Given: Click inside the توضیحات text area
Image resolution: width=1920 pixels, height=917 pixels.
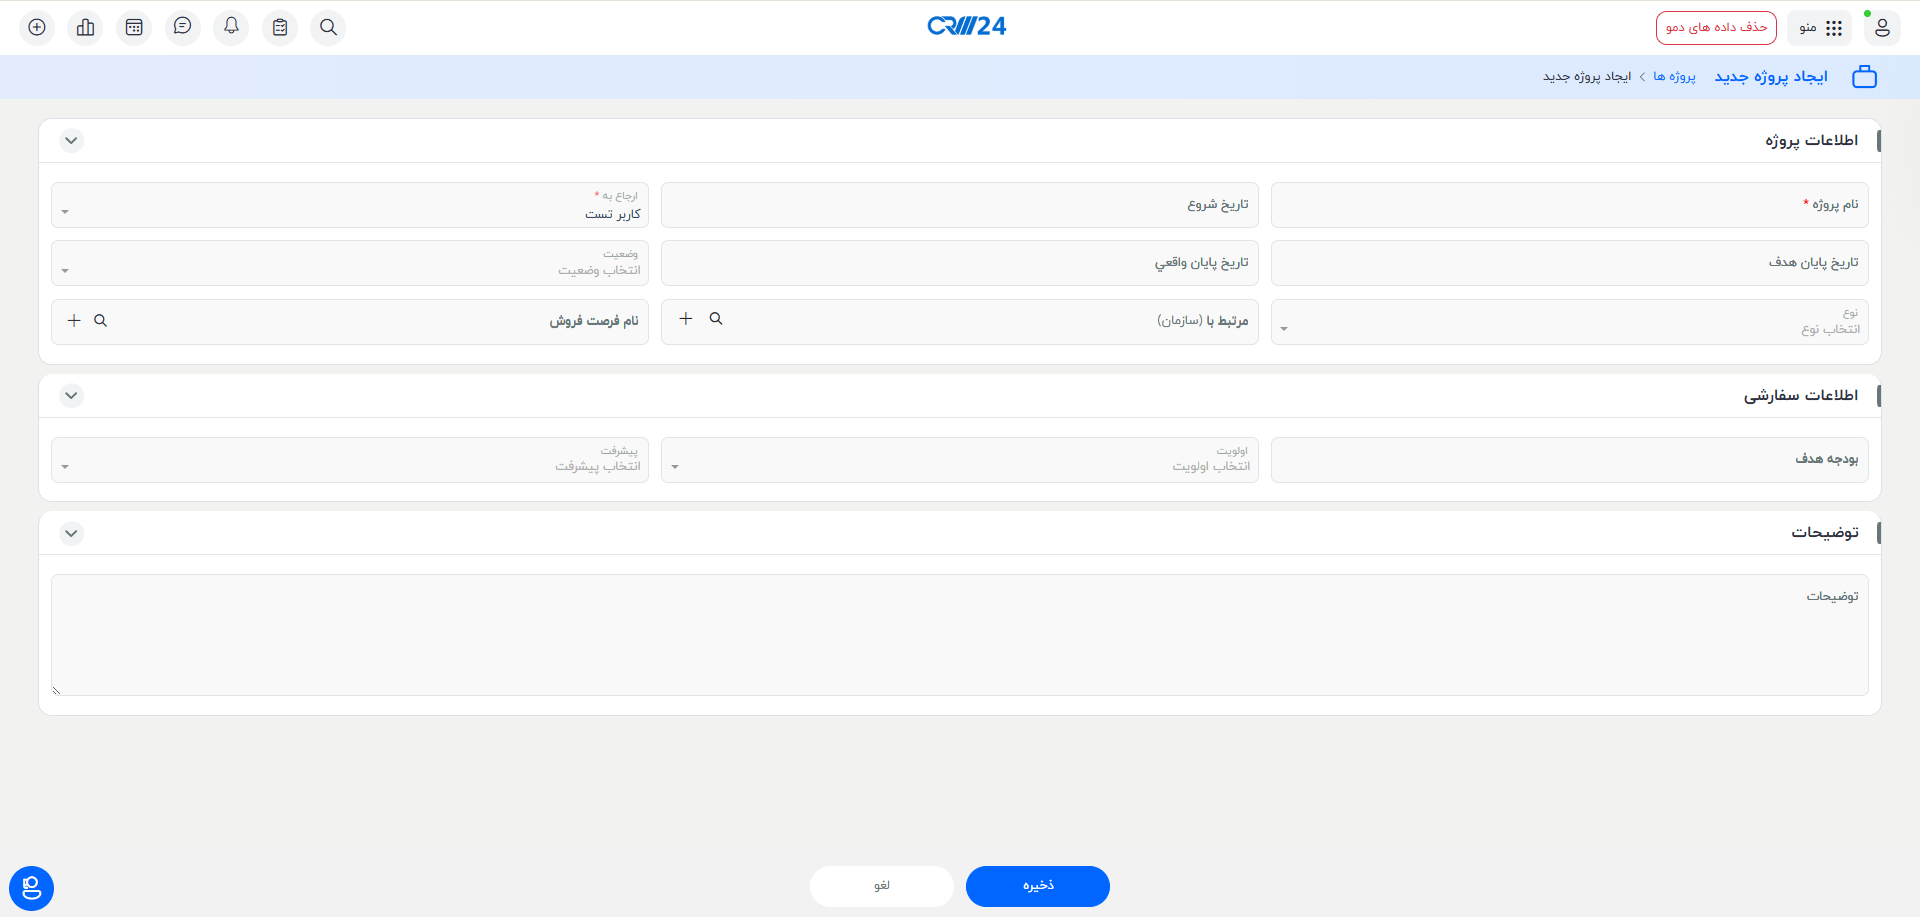Looking at the screenshot, I should pyautogui.click(x=960, y=635).
